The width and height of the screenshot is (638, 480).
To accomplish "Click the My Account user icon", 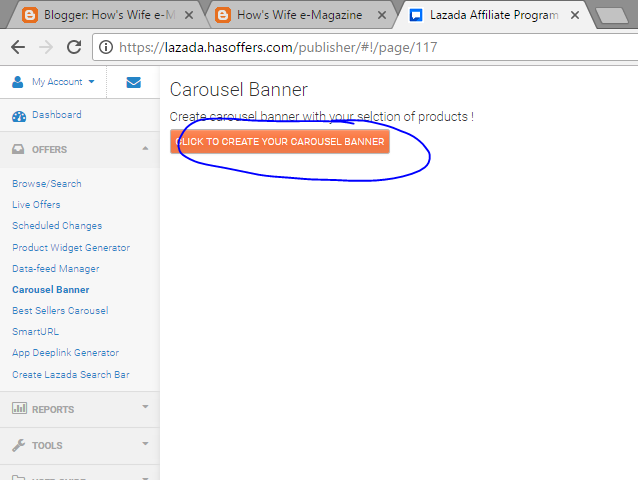I will coord(17,82).
